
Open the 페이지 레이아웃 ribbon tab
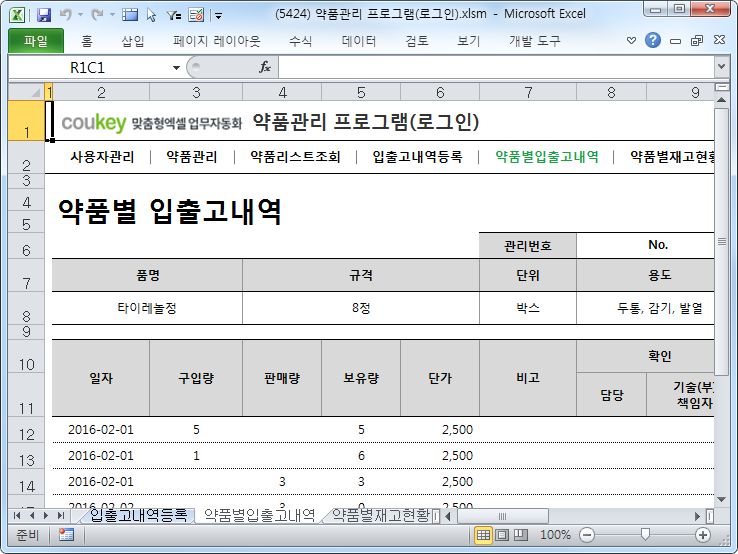(x=216, y=41)
